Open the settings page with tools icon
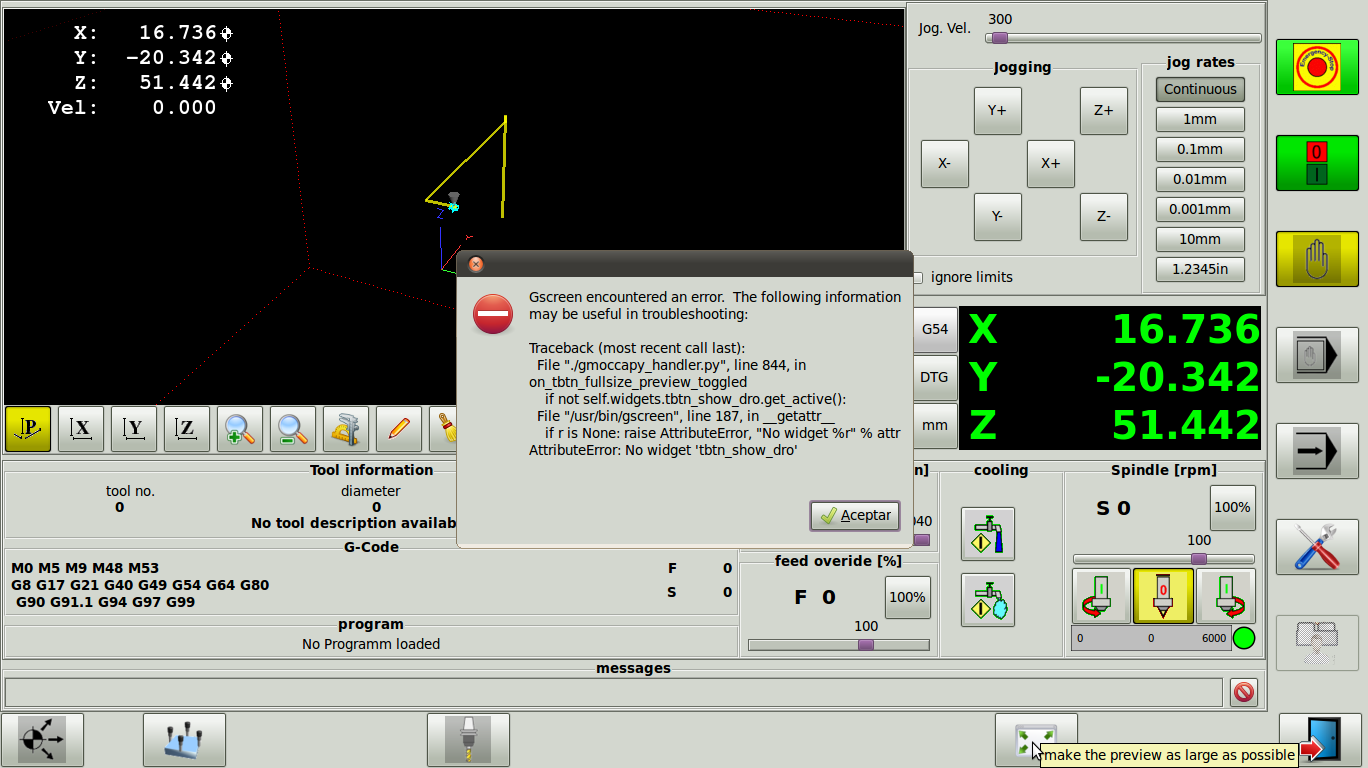 click(x=1316, y=547)
